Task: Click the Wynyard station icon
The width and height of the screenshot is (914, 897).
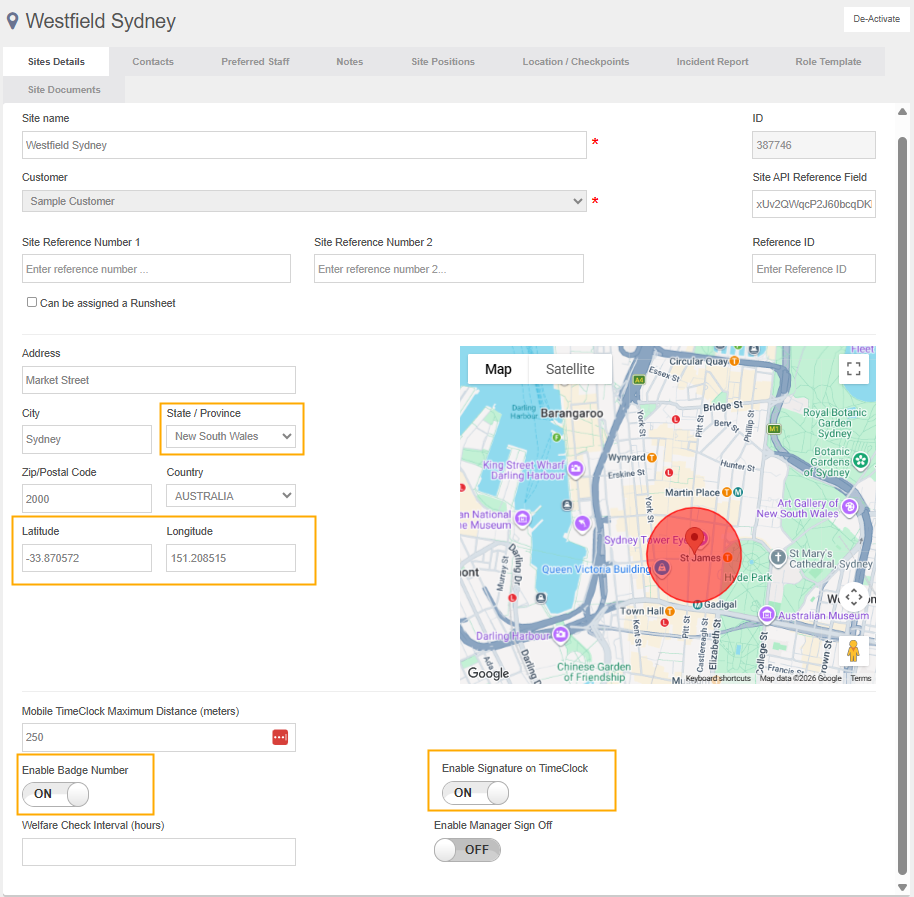Action: [652, 458]
